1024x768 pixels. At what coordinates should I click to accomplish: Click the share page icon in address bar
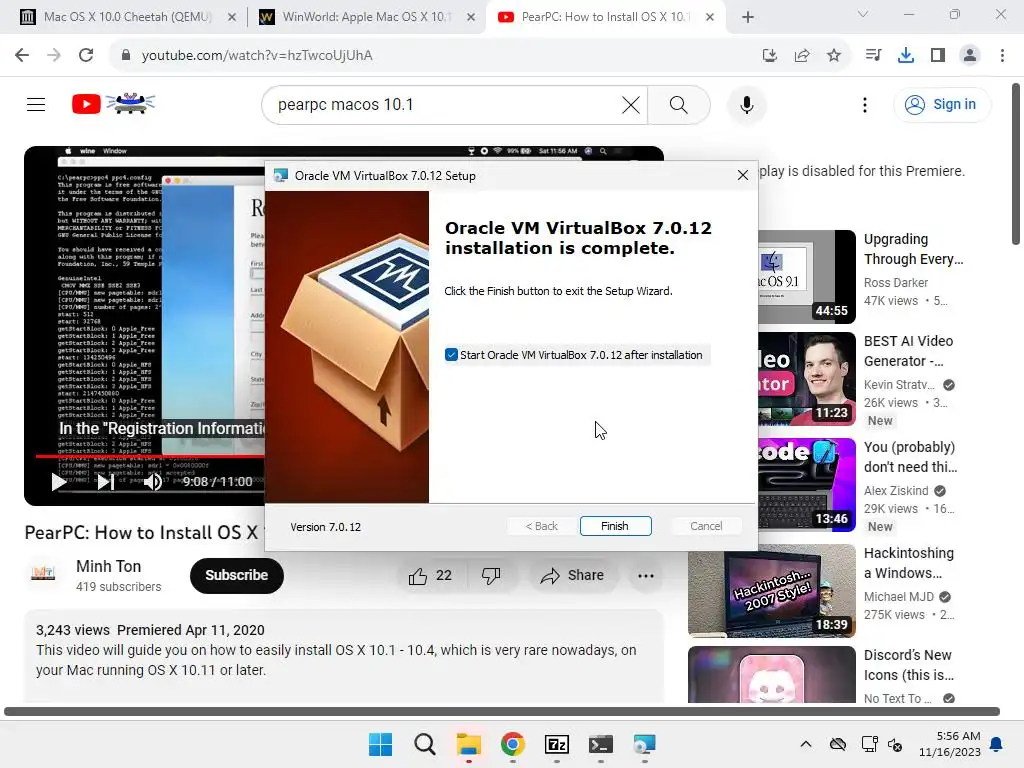pos(802,56)
